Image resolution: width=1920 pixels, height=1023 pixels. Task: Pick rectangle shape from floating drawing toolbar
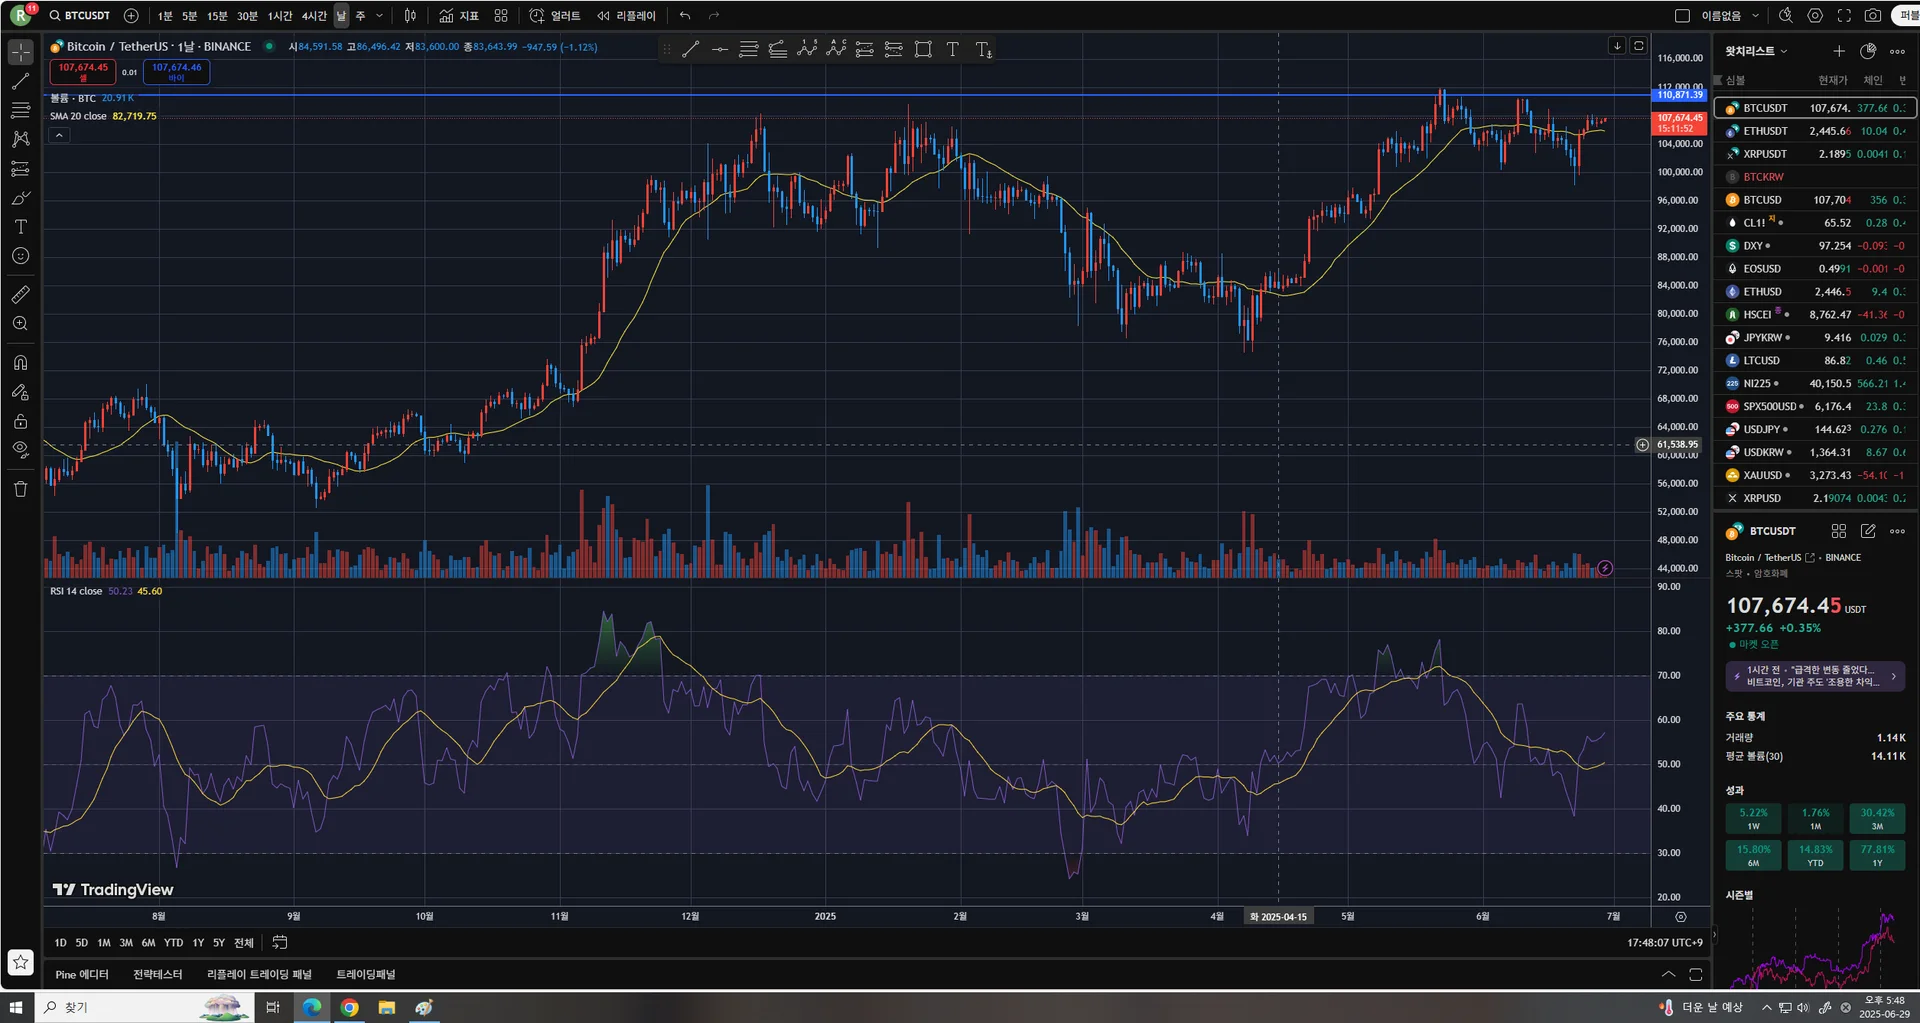(923, 49)
